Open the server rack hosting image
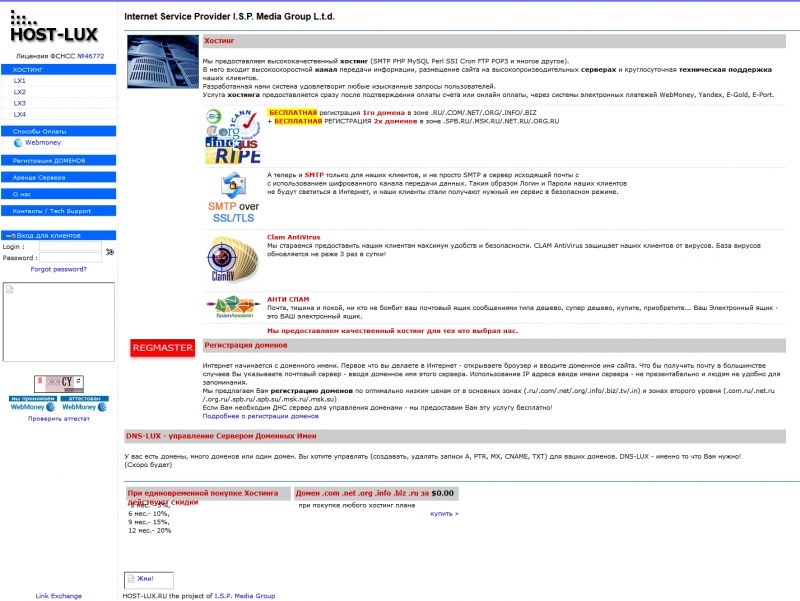Image resolution: width=800 pixels, height=601 pixels. (163, 62)
